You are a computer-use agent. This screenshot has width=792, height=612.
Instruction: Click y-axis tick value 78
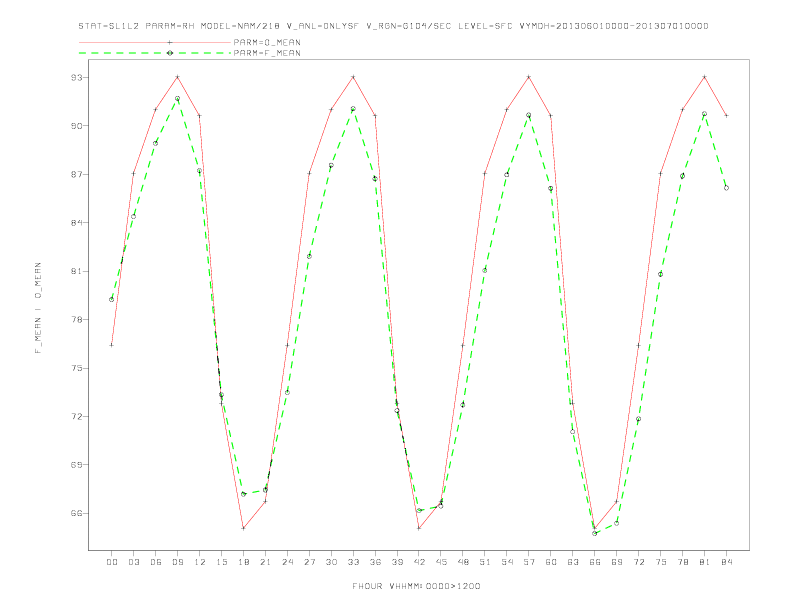[x=76, y=320]
